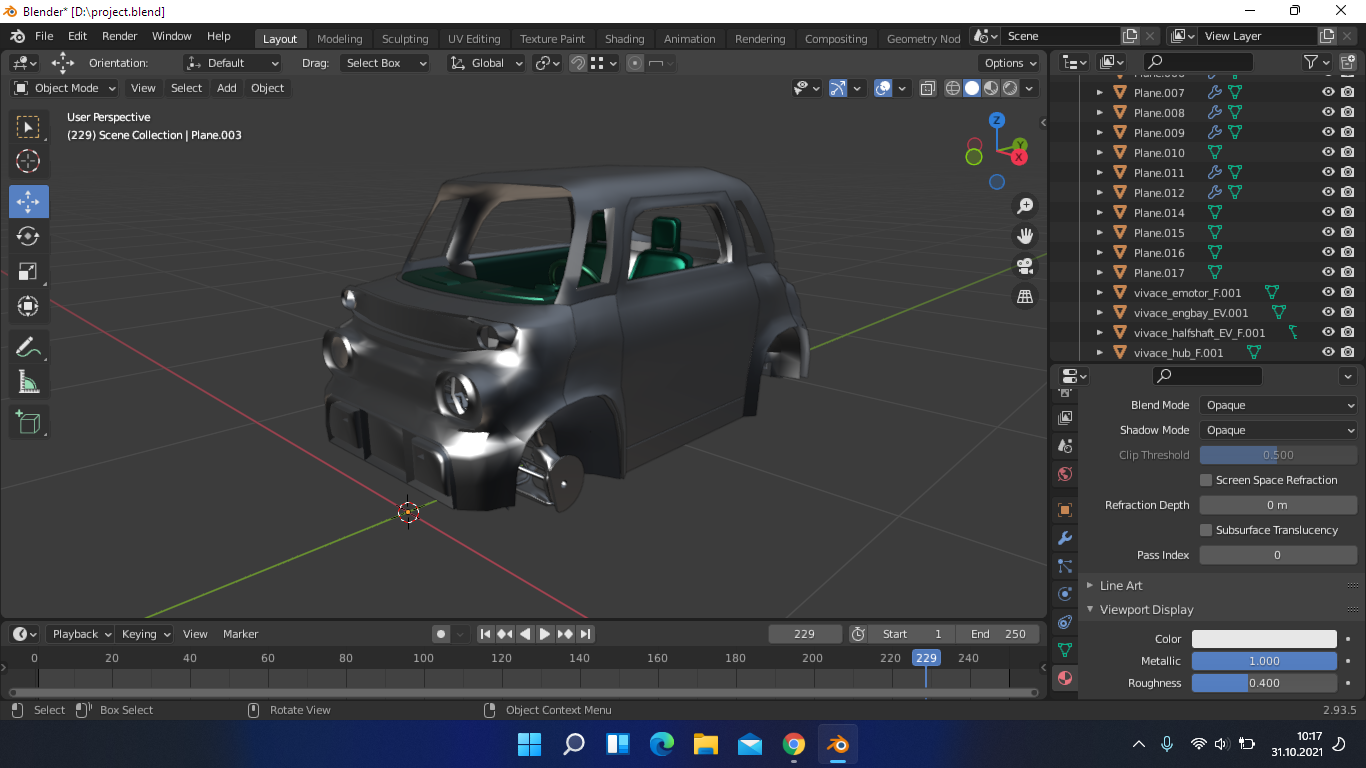Select the Rotate tool
Image resolution: width=1366 pixels, height=768 pixels.
(x=28, y=236)
